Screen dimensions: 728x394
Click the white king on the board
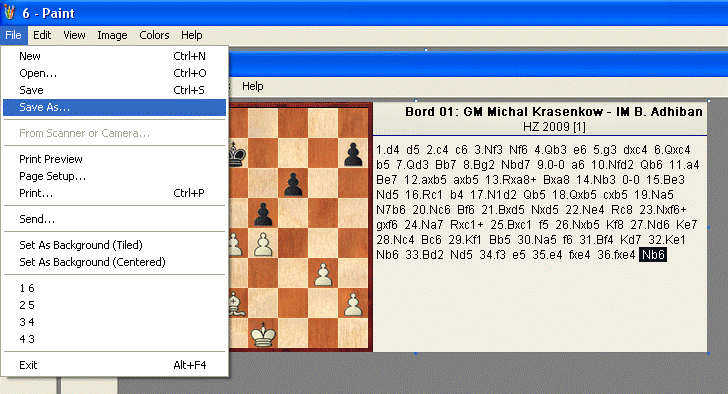[263, 334]
